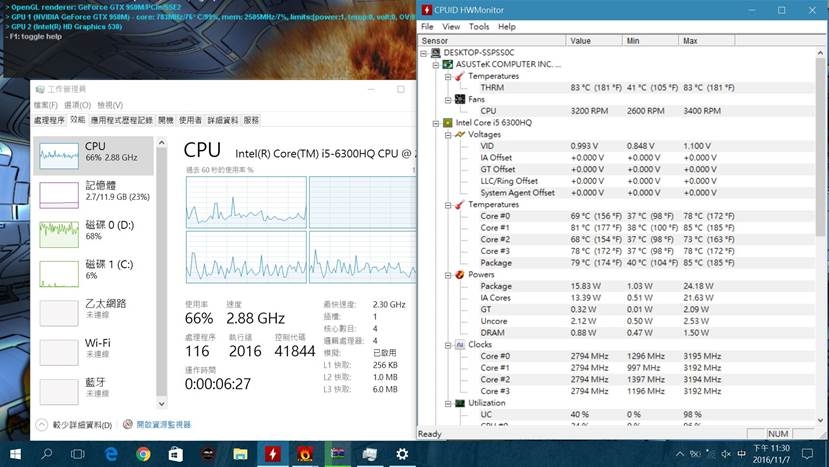The image size is (829, 467).
Task: Collapse the Clocks branch
Action: click(x=448, y=345)
